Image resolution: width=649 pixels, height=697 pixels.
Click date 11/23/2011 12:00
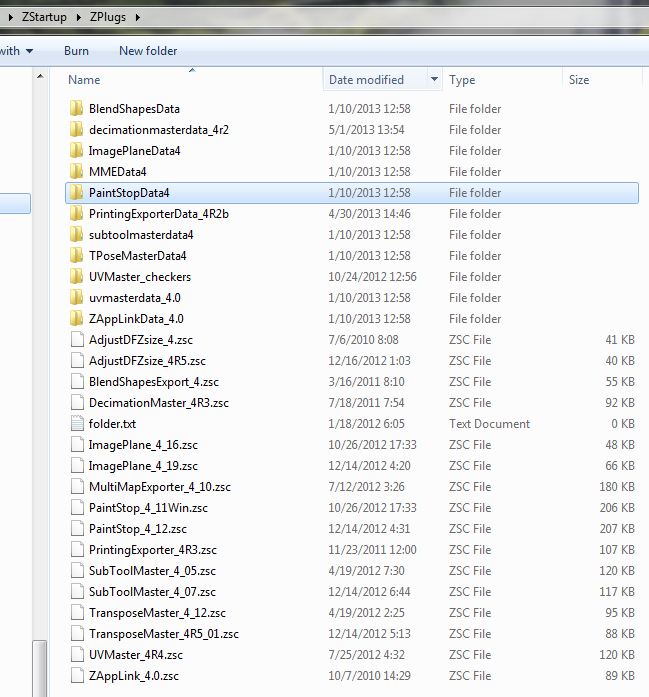372,549
